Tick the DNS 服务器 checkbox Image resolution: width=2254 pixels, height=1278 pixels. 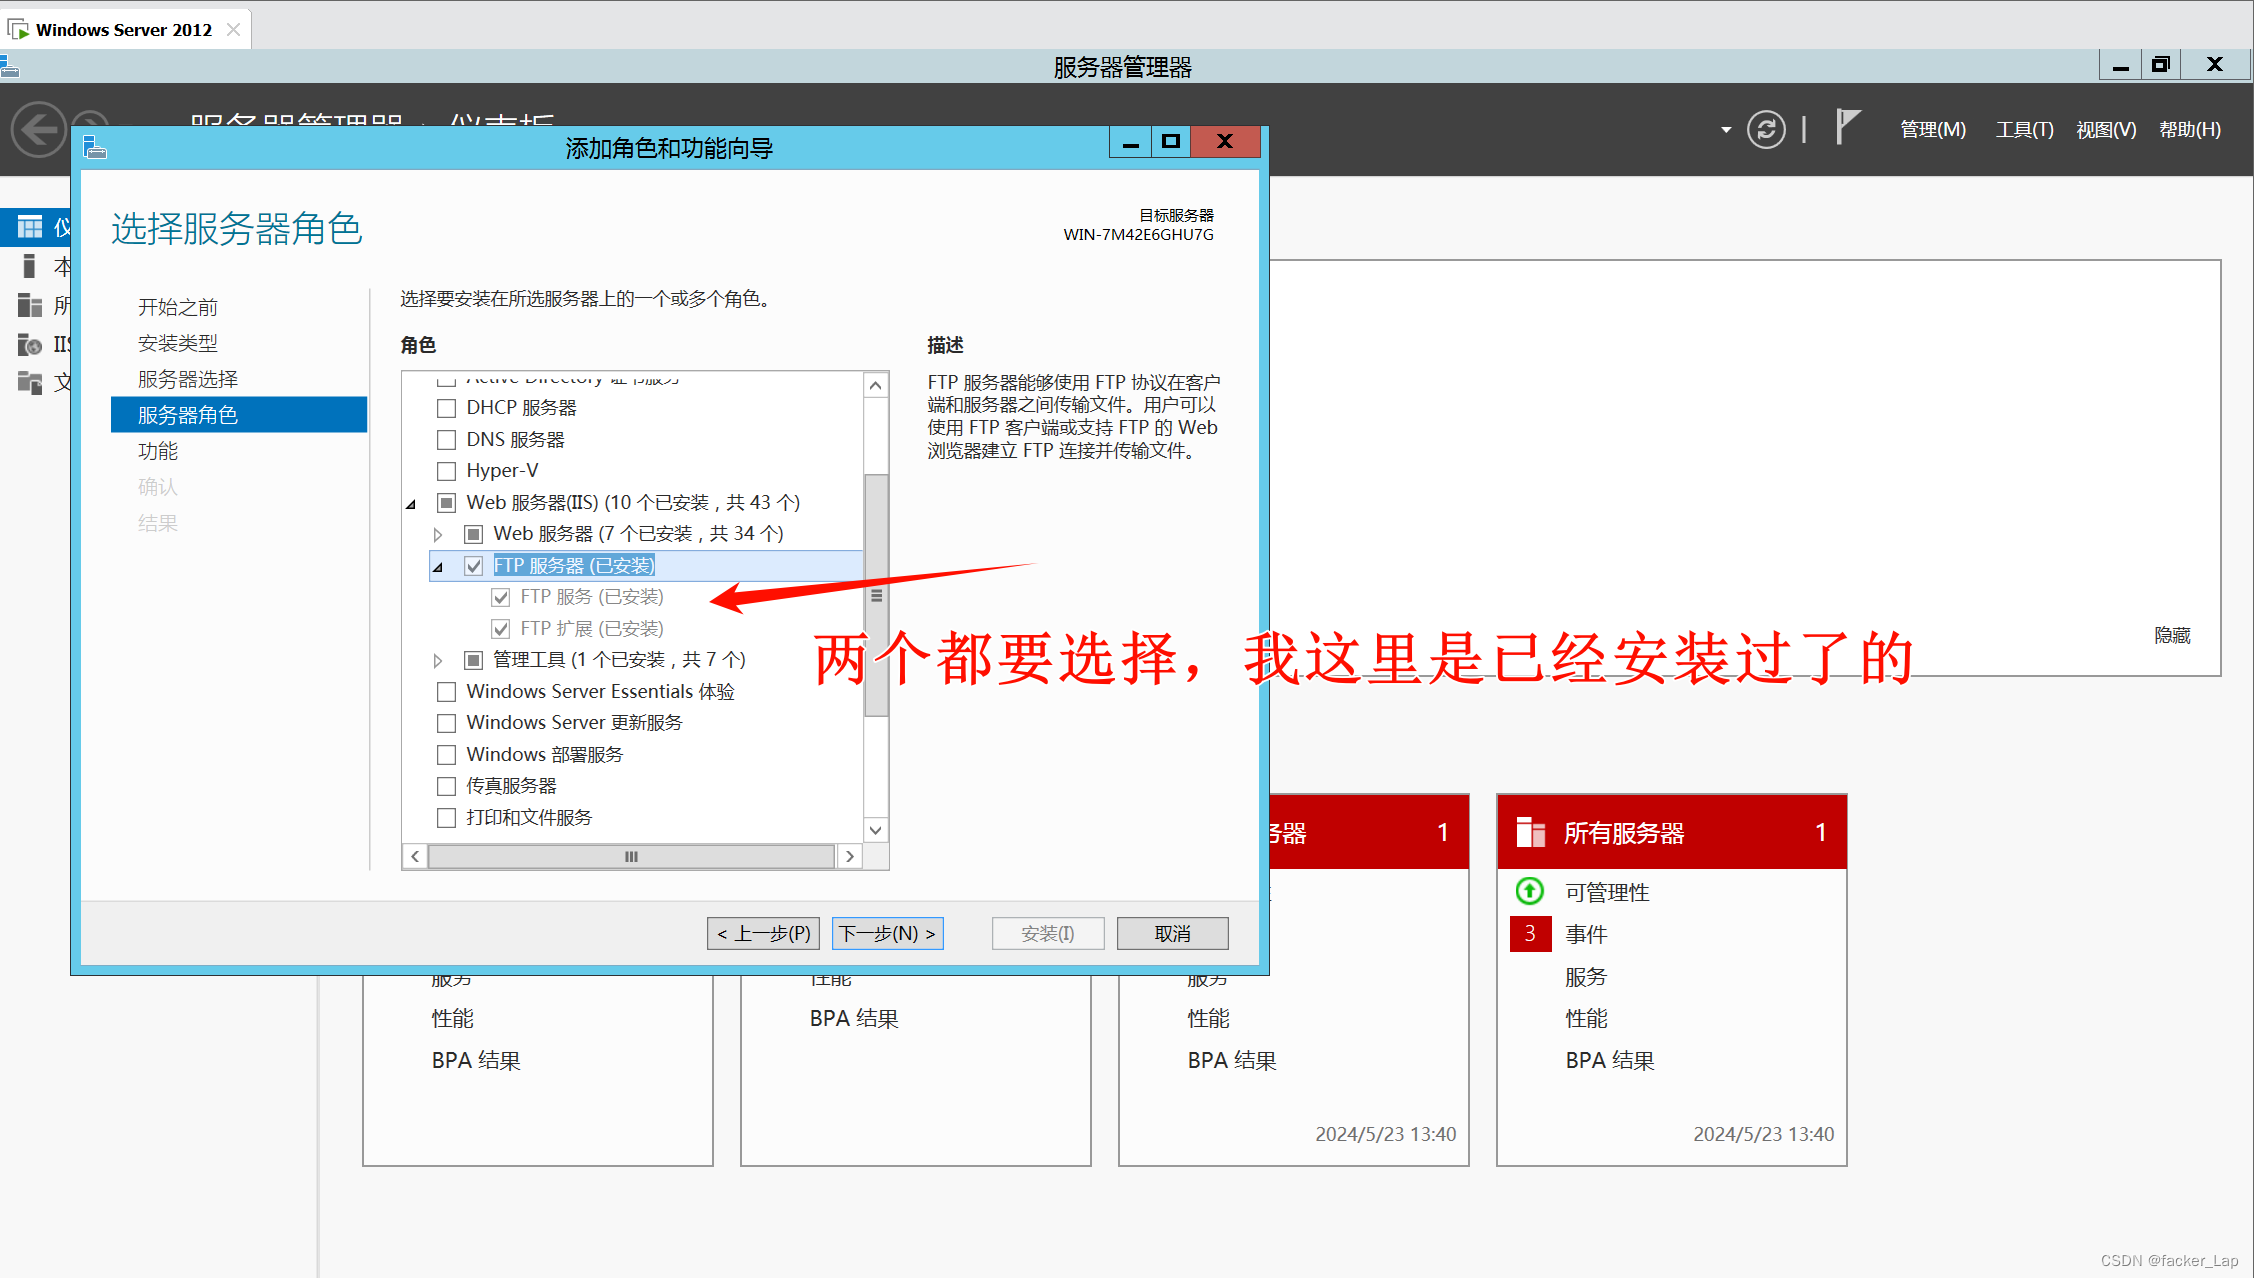447,440
